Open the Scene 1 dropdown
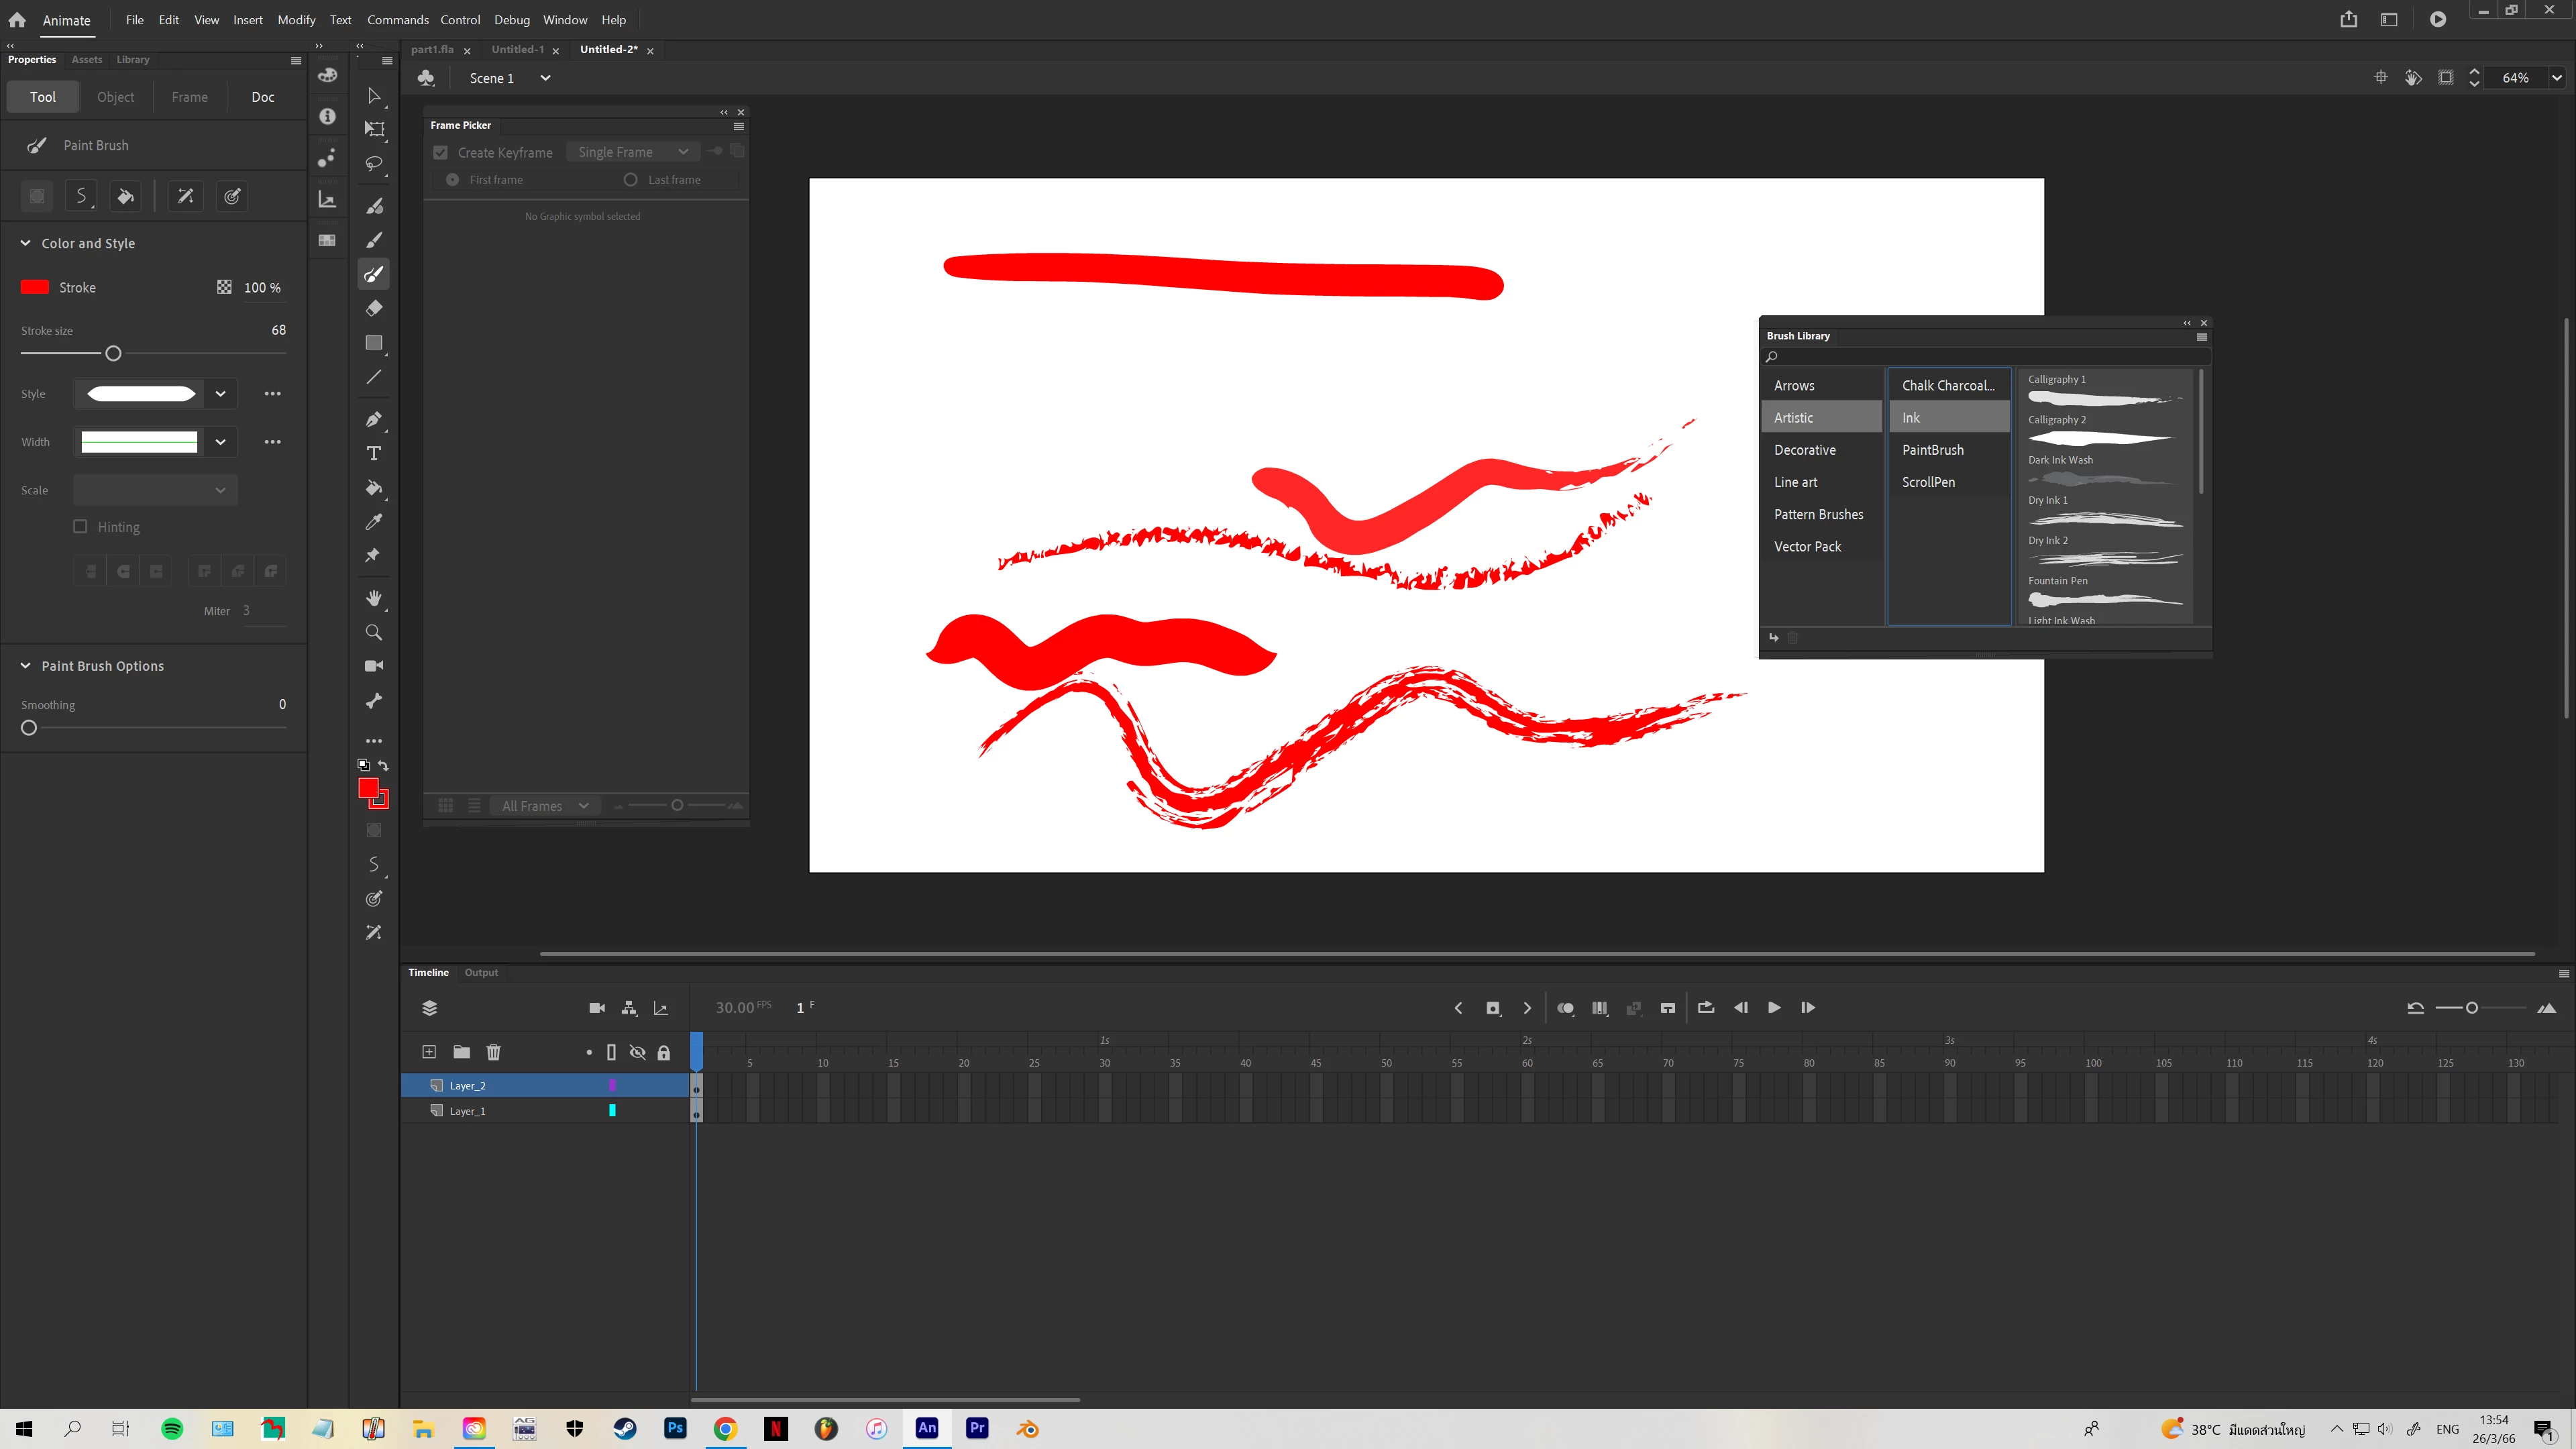Screen dimensions: 2576x1449 point(545,78)
